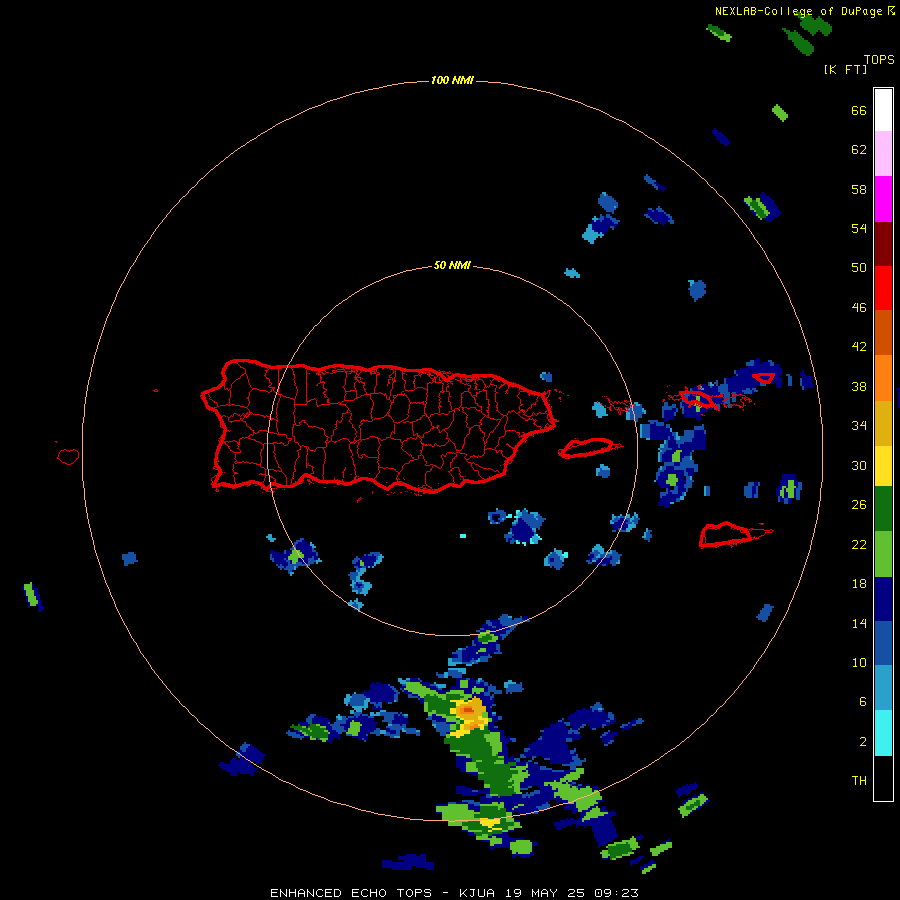Image resolution: width=900 pixels, height=900 pixels.
Task: Click the light green legend band
Action: point(883,554)
